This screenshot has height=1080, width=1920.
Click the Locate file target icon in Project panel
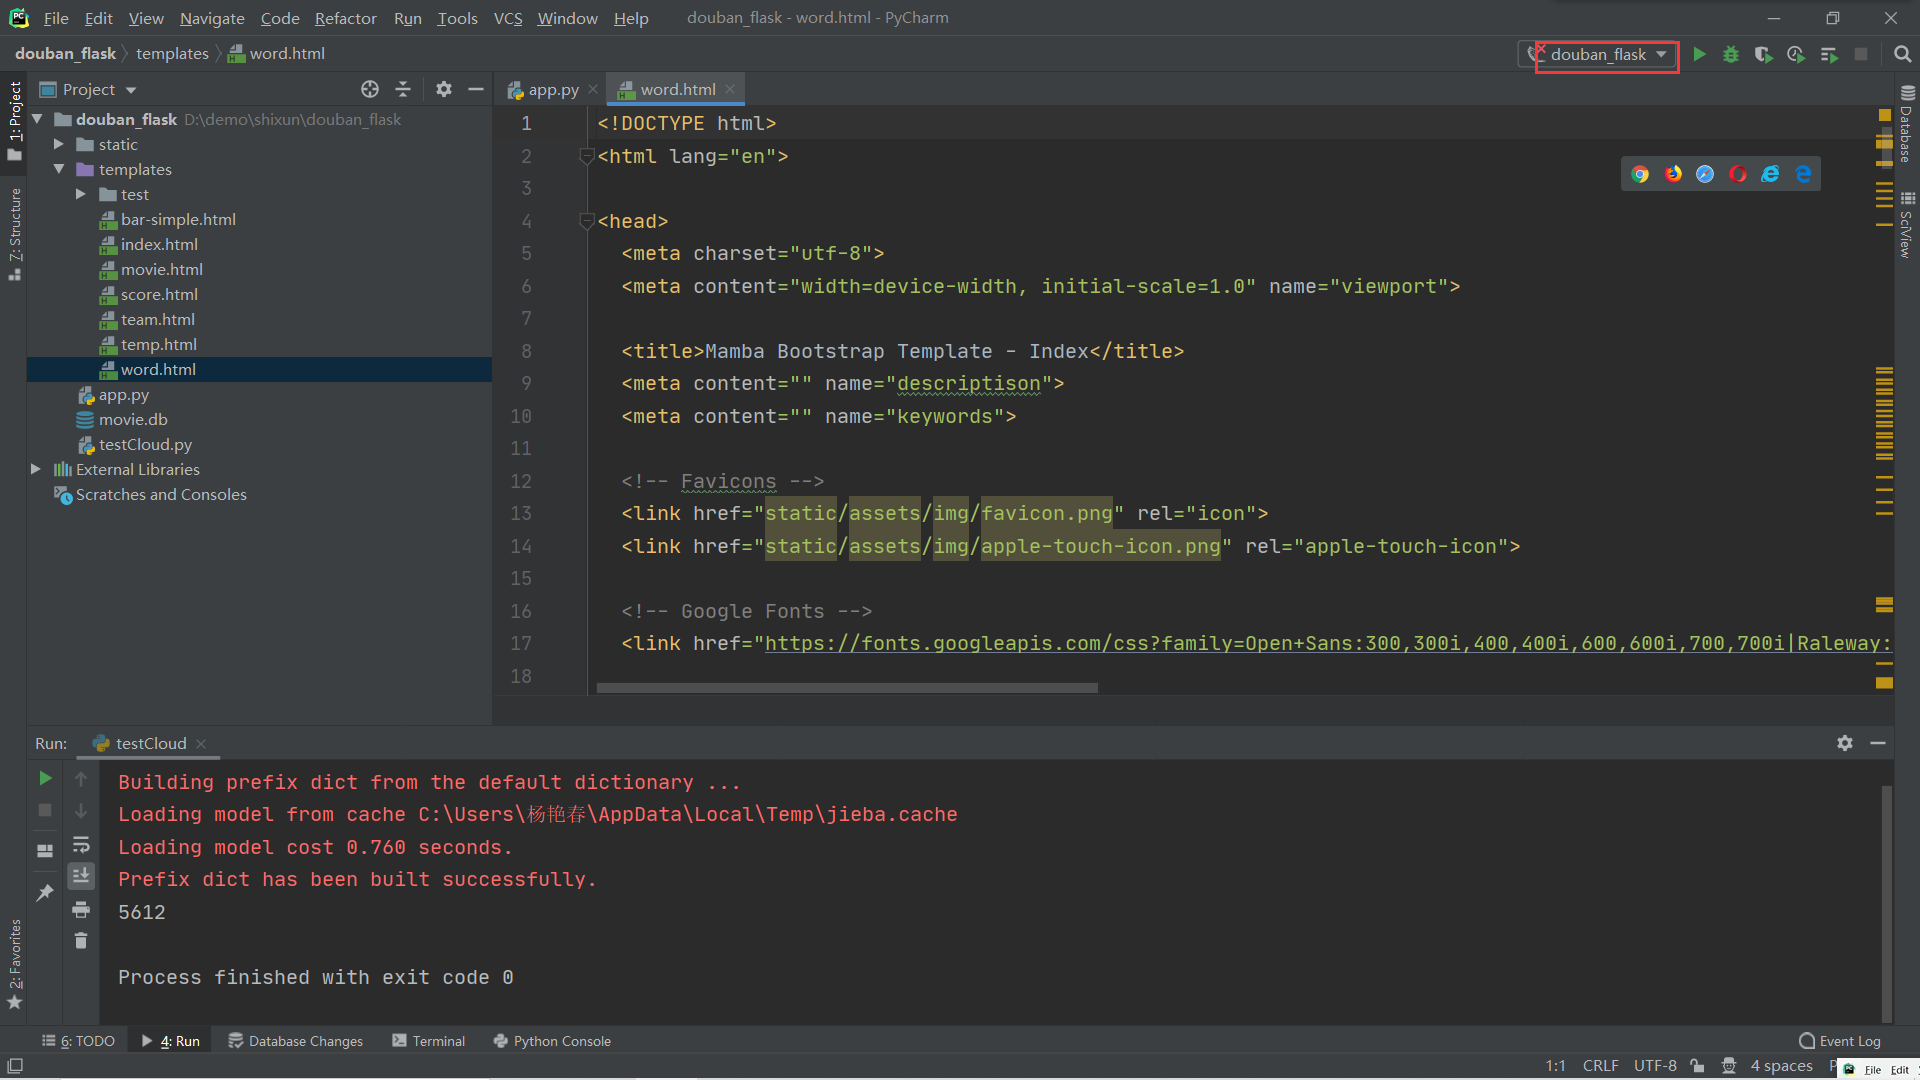coord(370,89)
